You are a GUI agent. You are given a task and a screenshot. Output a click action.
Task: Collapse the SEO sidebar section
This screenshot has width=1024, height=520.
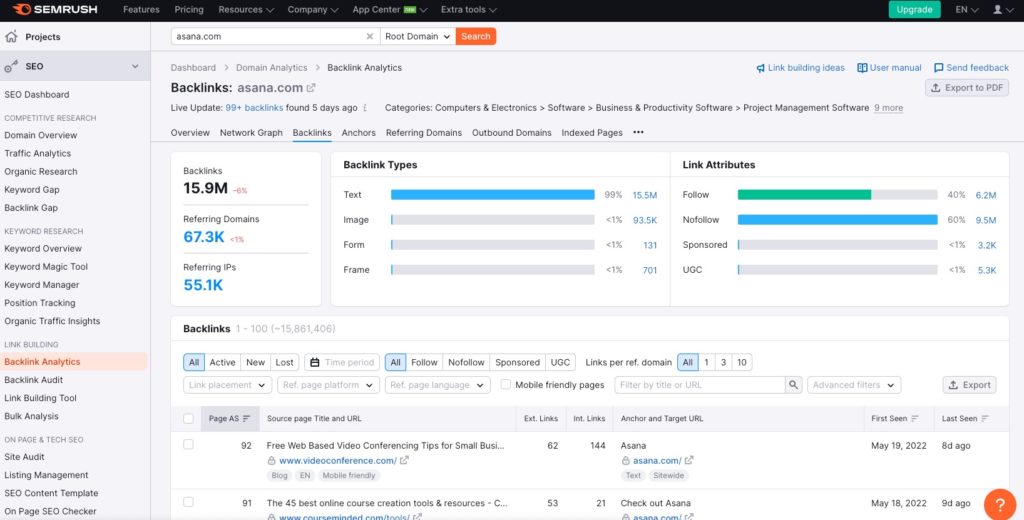click(135, 67)
